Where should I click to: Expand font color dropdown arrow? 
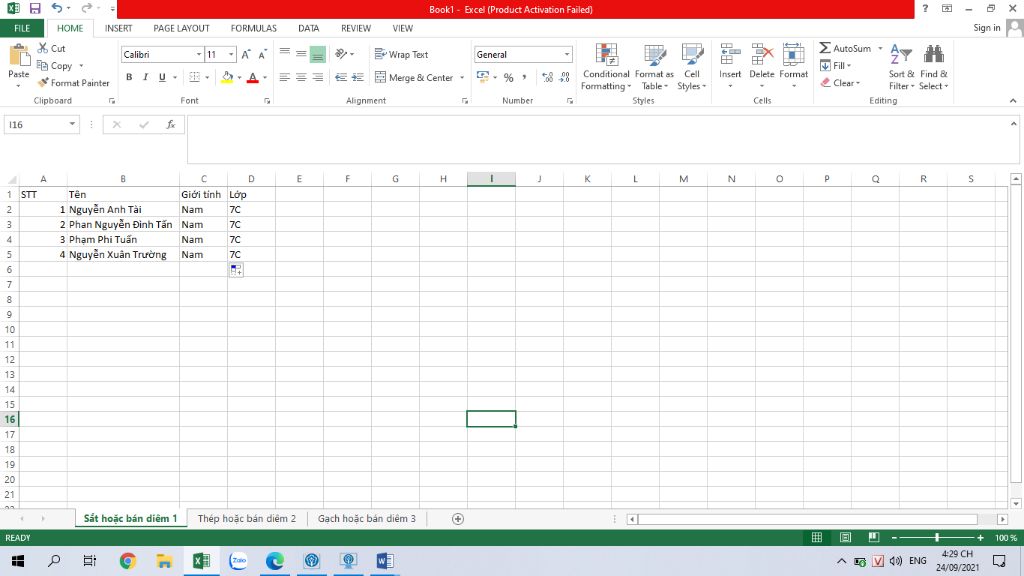[x=265, y=78]
